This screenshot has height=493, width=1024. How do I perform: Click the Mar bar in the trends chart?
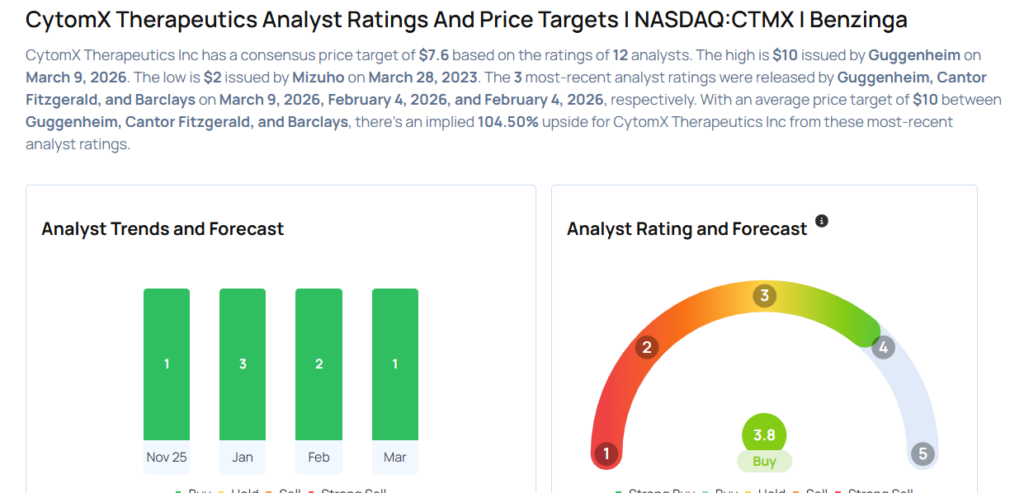(x=395, y=364)
